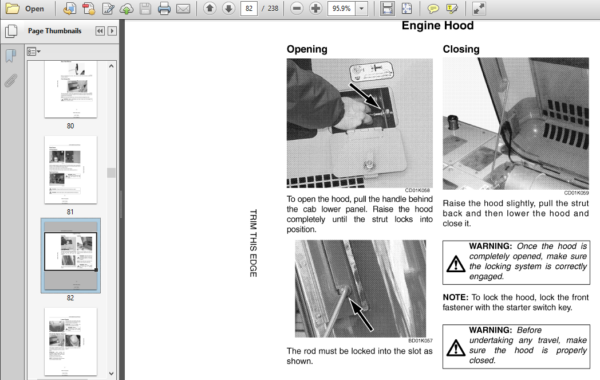Open the thumbnail options dropdown menu
Viewport: 600px width, 380px height.
coord(34,51)
